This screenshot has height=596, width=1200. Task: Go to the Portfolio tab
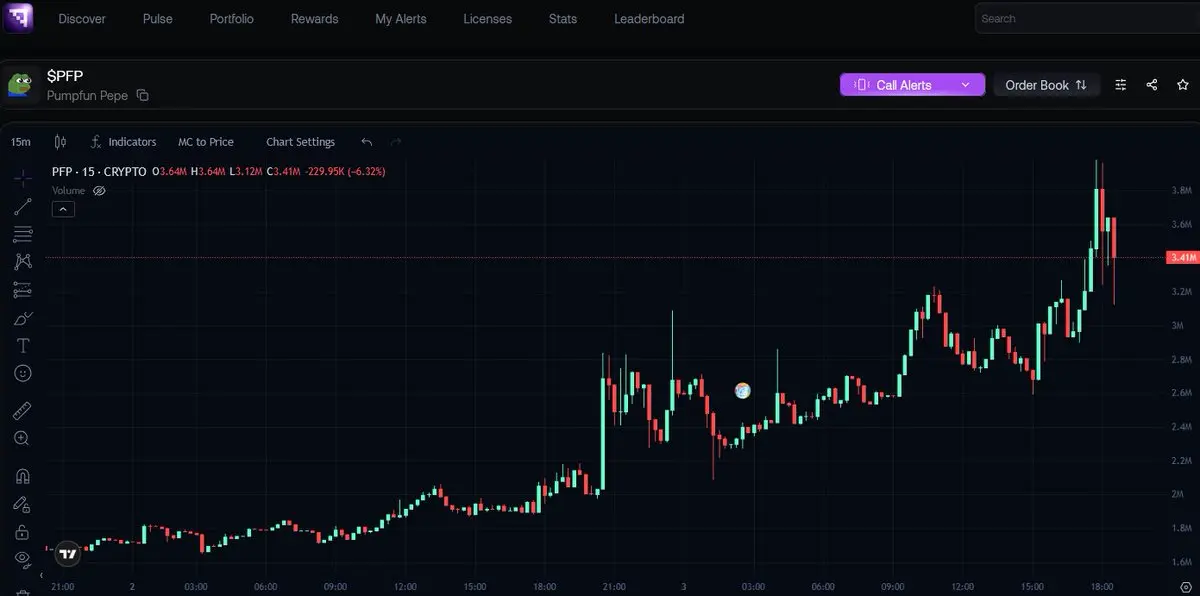pyautogui.click(x=232, y=19)
